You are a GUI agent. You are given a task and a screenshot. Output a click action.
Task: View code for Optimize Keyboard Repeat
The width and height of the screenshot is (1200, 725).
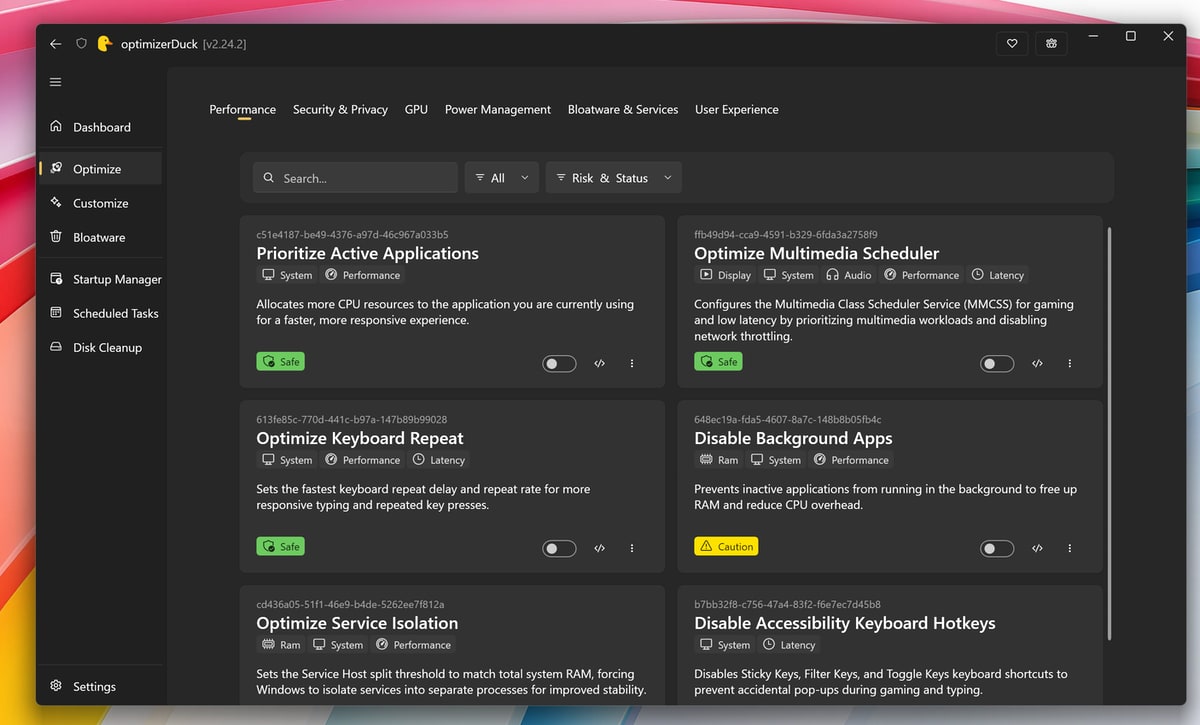[x=600, y=548]
